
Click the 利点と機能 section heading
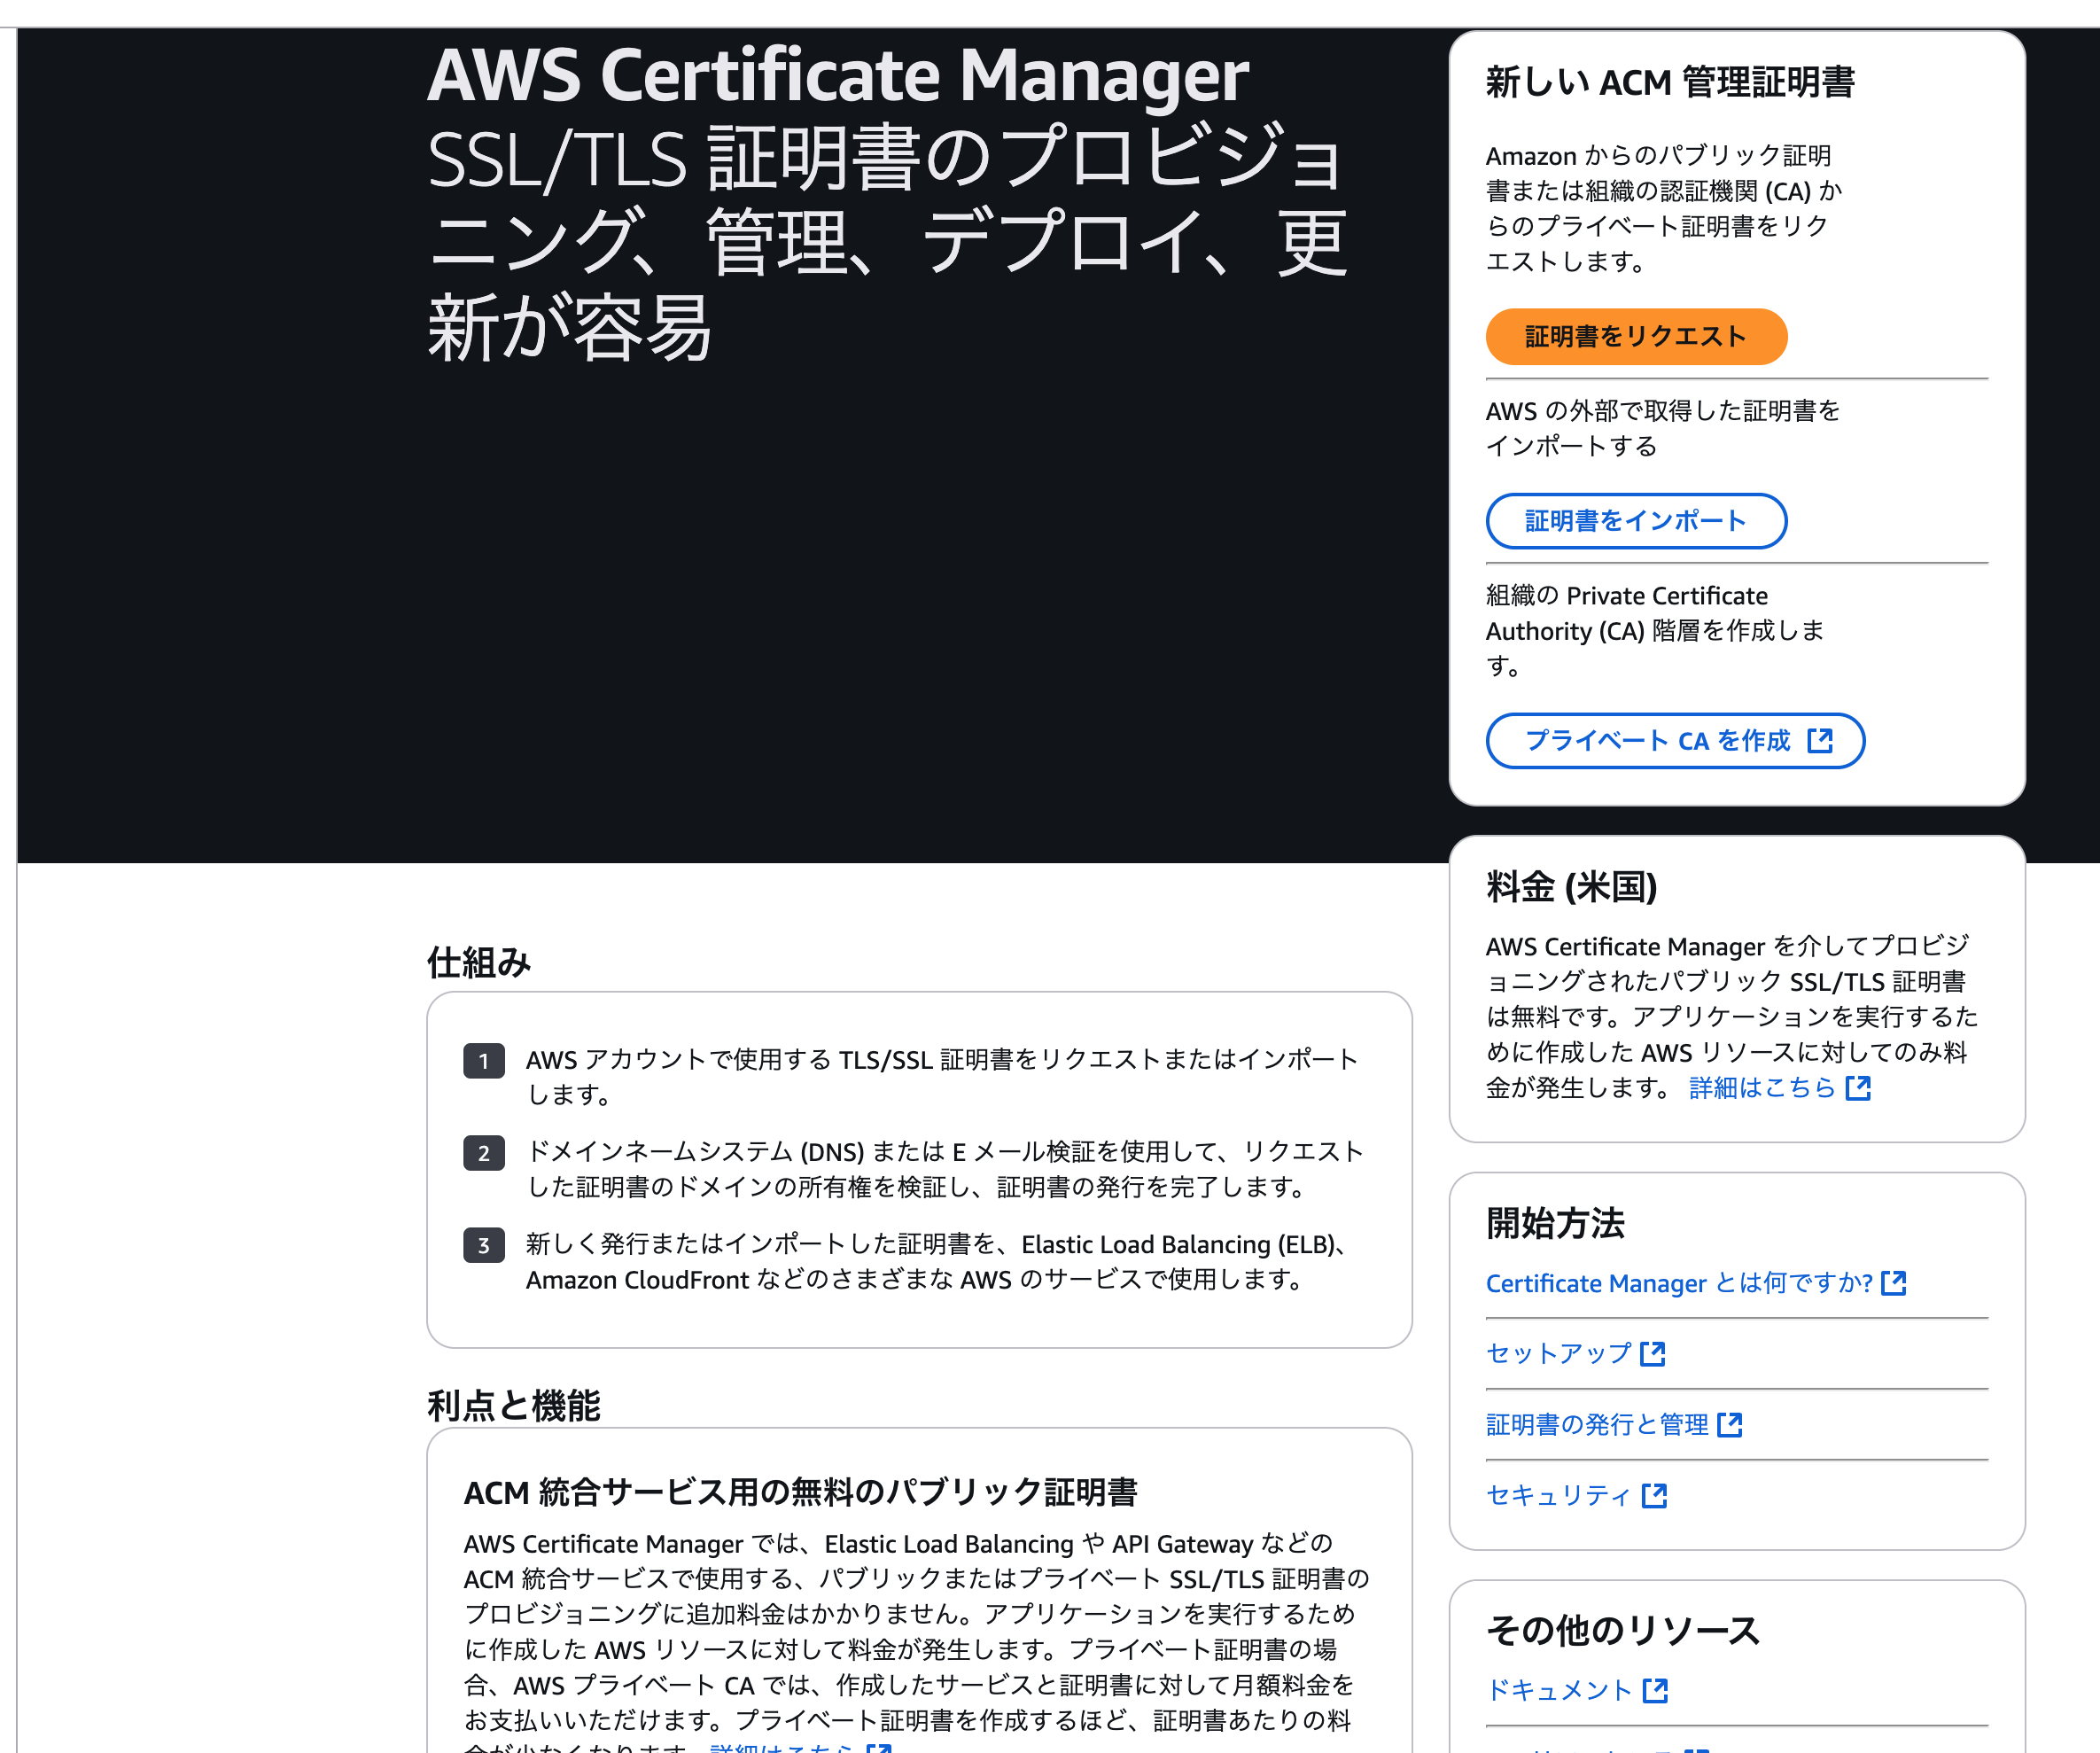(x=514, y=1406)
